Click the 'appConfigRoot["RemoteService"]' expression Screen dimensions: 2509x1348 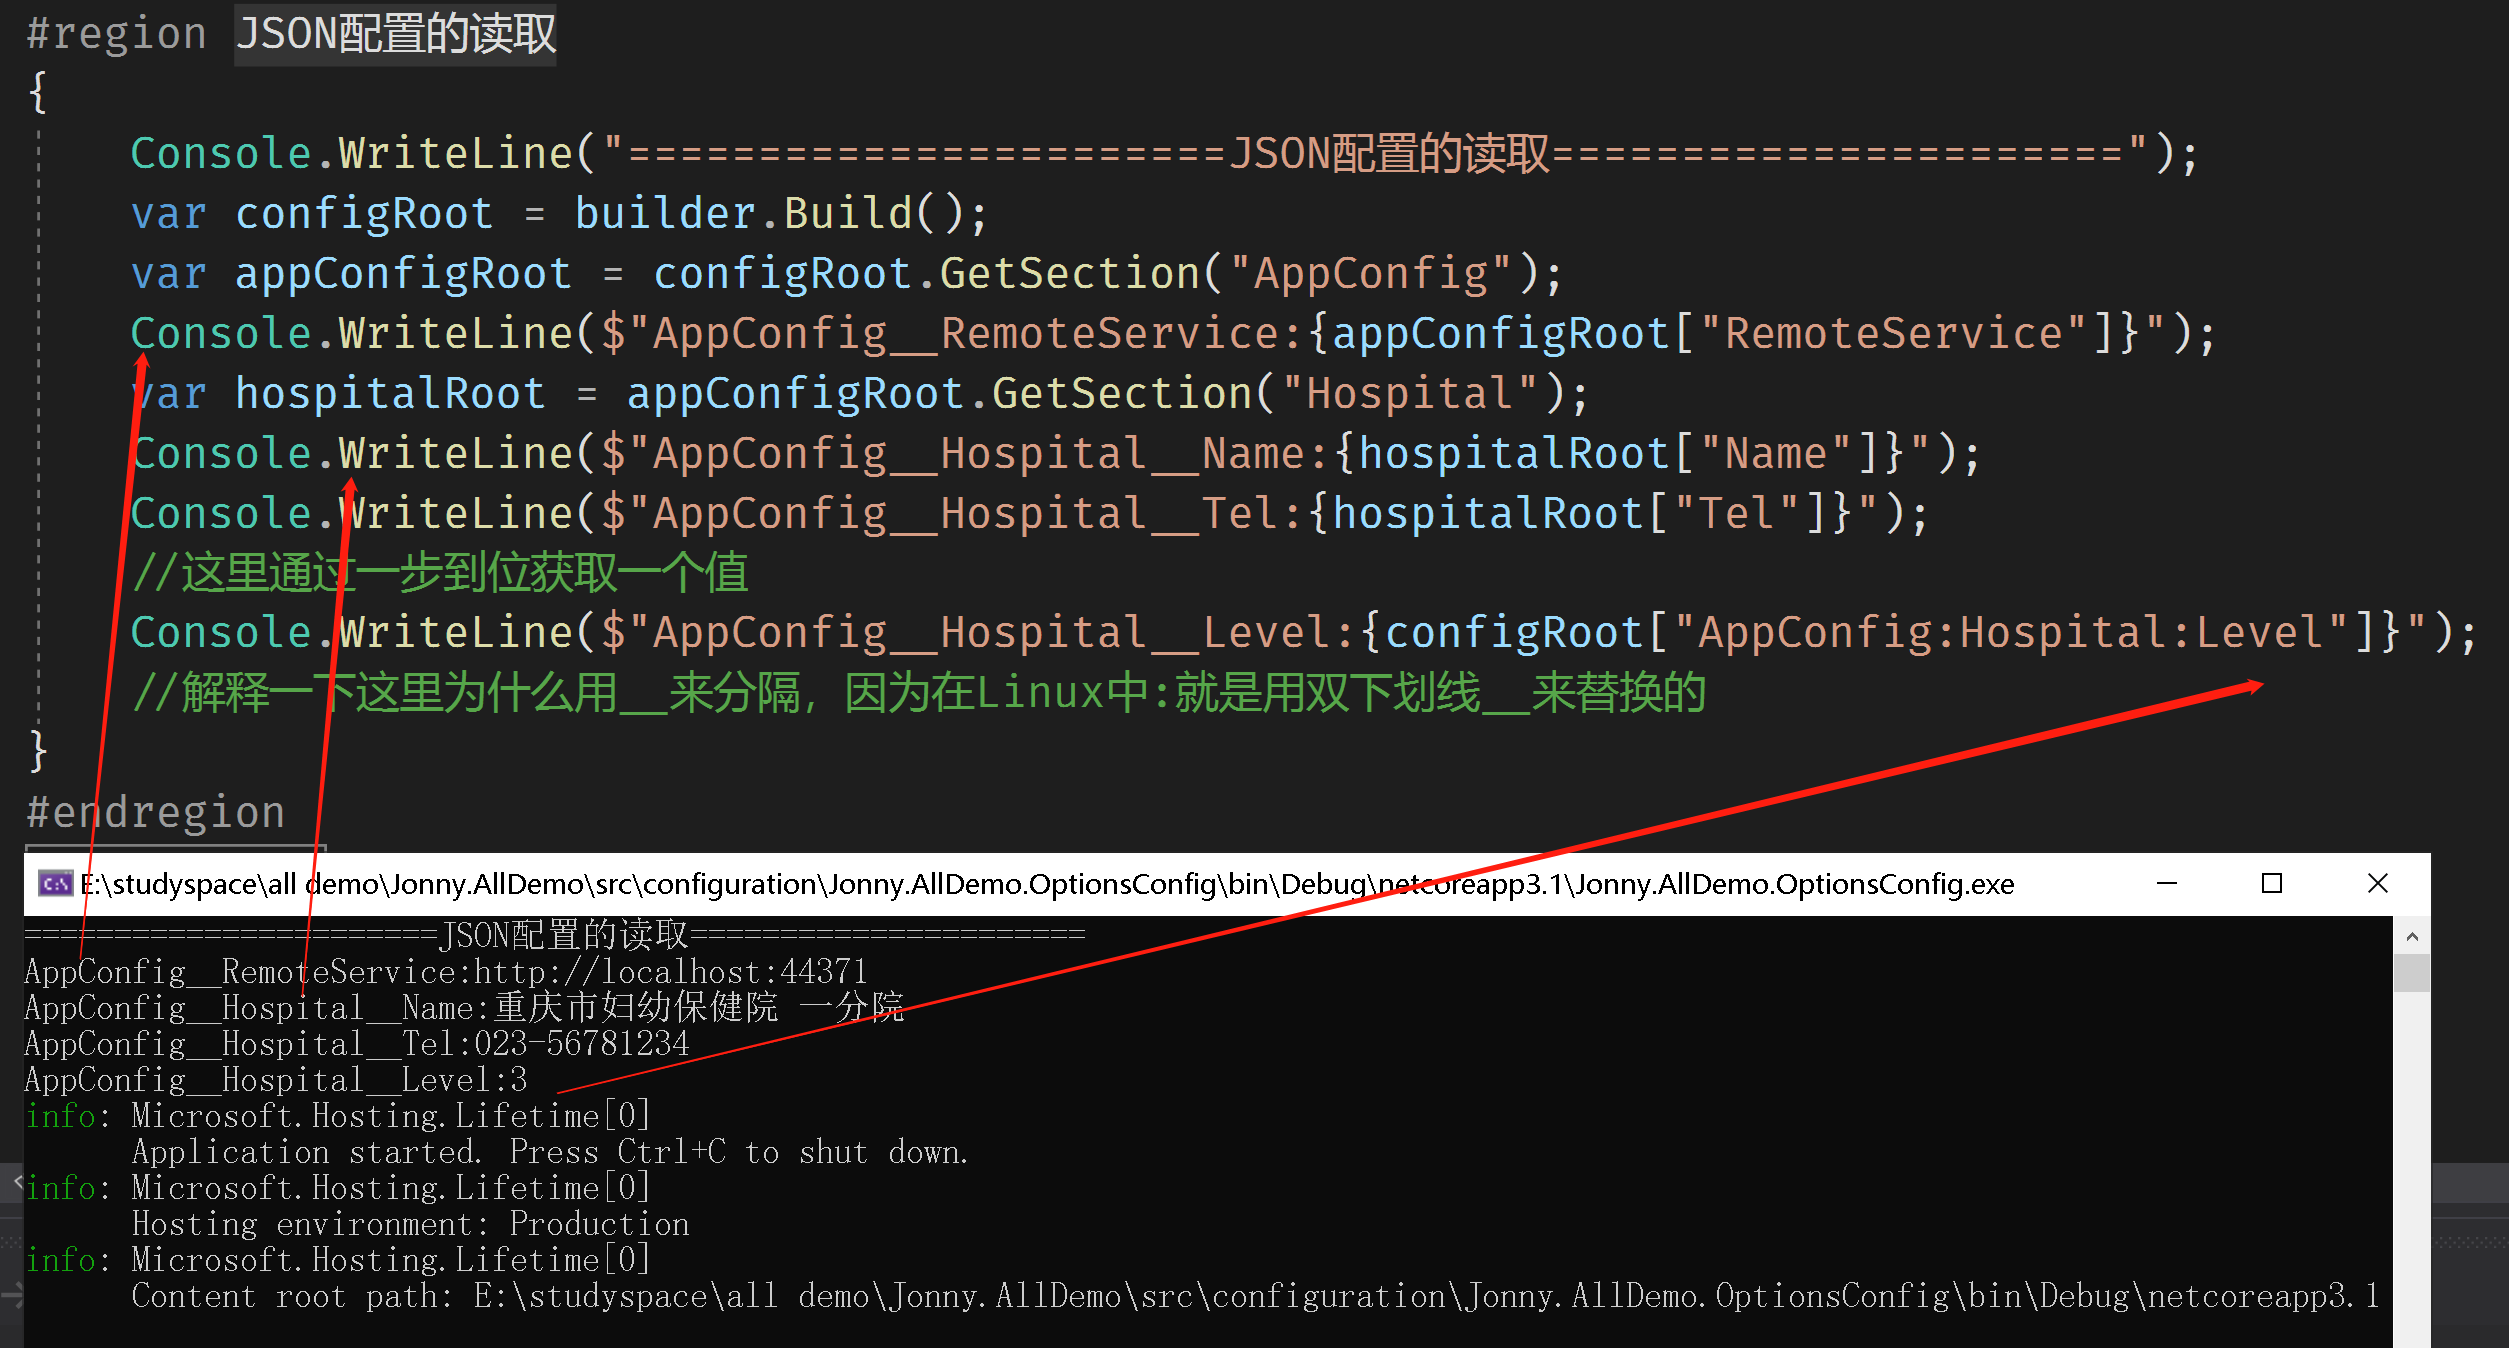(x=1723, y=333)
